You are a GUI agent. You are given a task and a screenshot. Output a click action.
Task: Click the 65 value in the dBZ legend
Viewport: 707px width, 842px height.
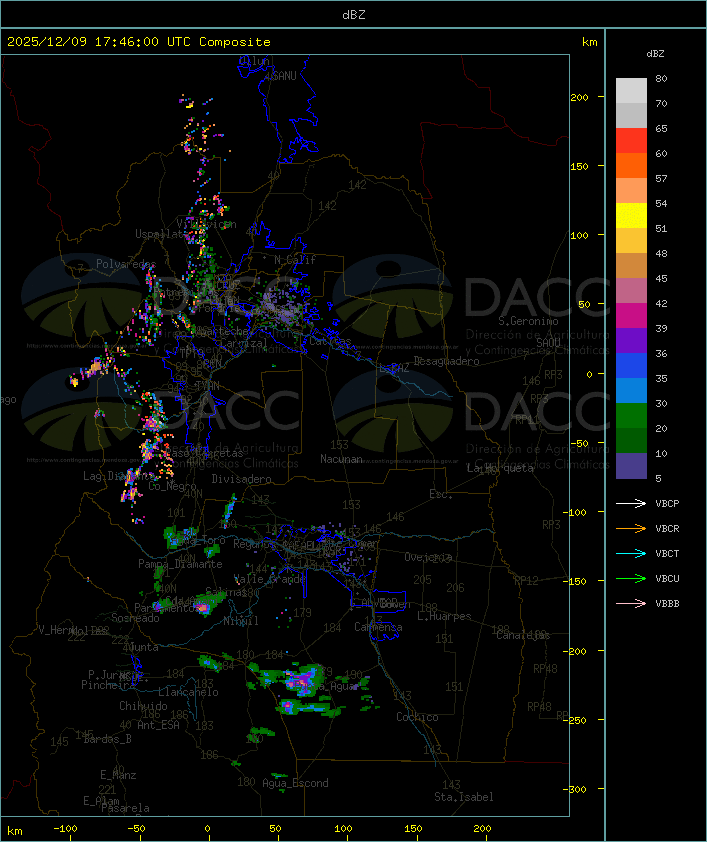661,128
